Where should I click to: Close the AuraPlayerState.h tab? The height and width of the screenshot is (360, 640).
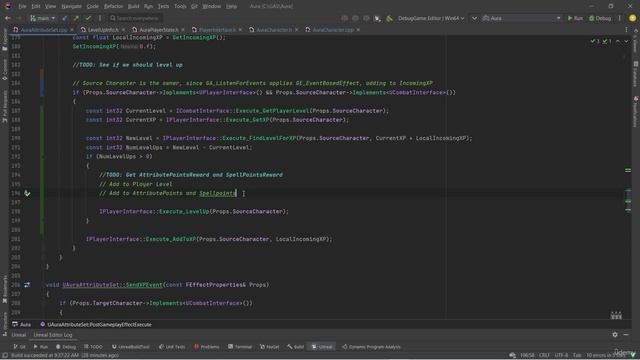pyautogui.click(x=183, y=30)
